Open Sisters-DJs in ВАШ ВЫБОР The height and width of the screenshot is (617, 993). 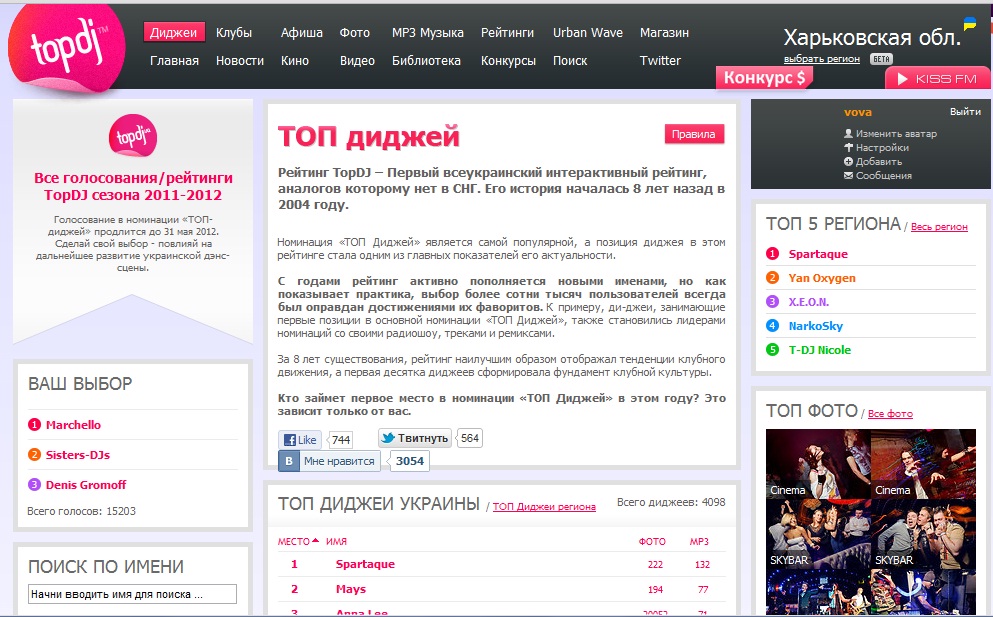77,455
